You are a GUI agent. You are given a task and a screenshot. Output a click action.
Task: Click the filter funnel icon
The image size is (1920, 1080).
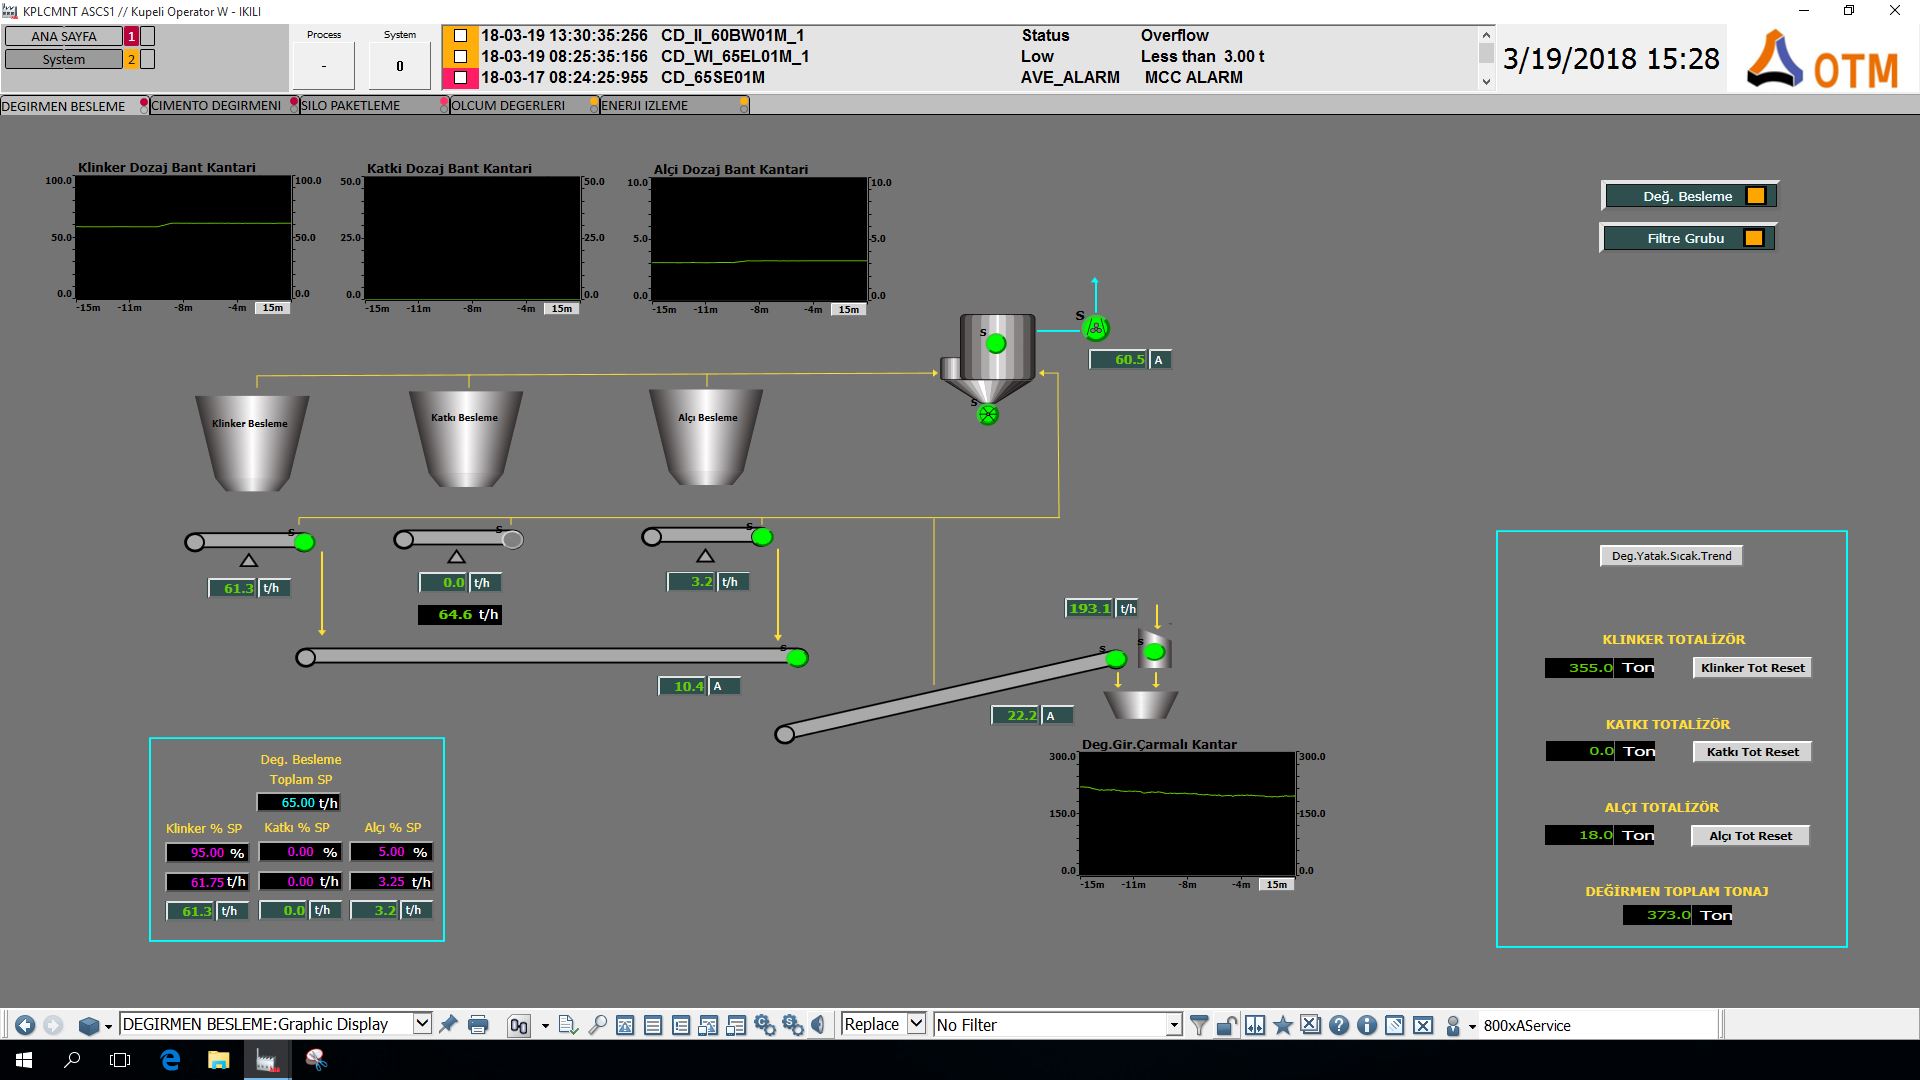(1199, 1025)
